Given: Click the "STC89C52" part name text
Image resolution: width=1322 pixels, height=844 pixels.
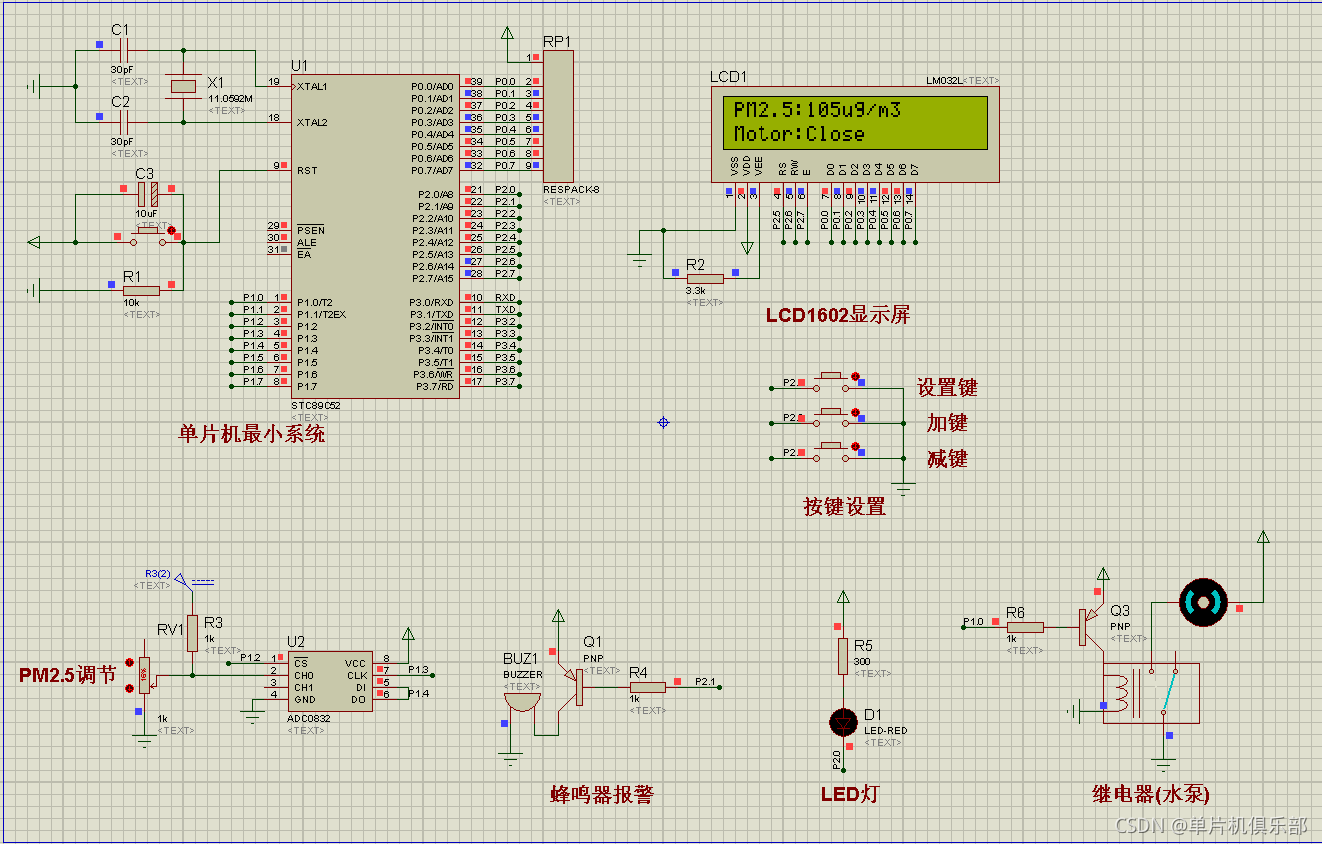Looking at the screenshot, I should point(316,406).
